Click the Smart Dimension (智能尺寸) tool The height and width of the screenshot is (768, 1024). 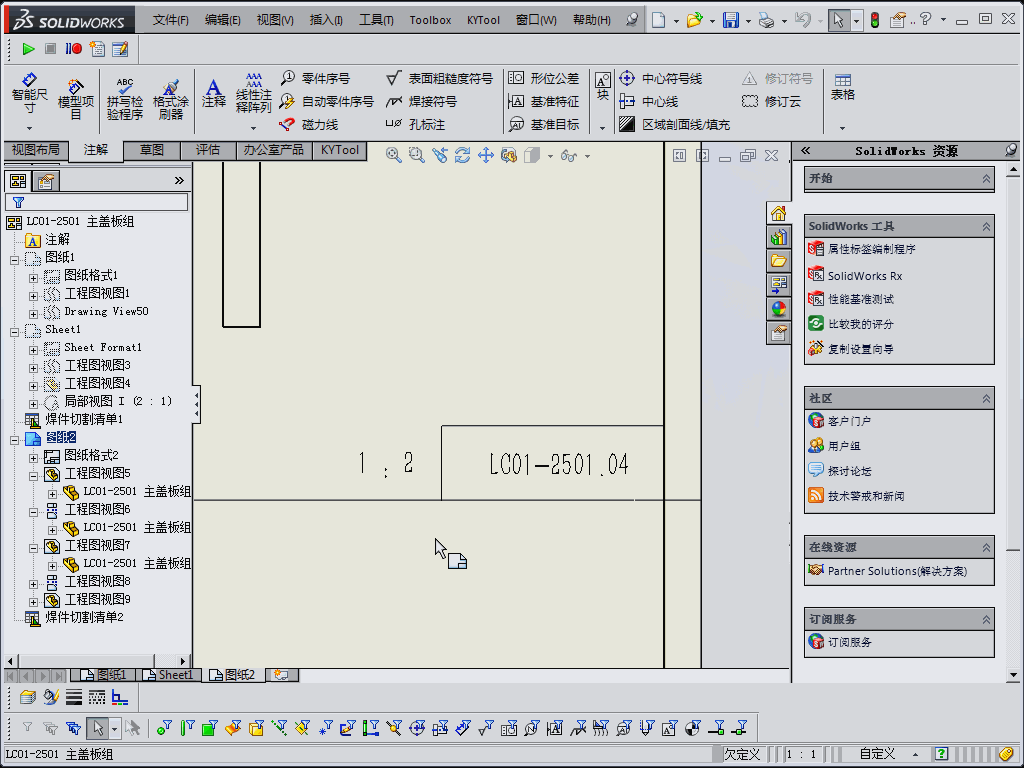click(x=30, y=94)
